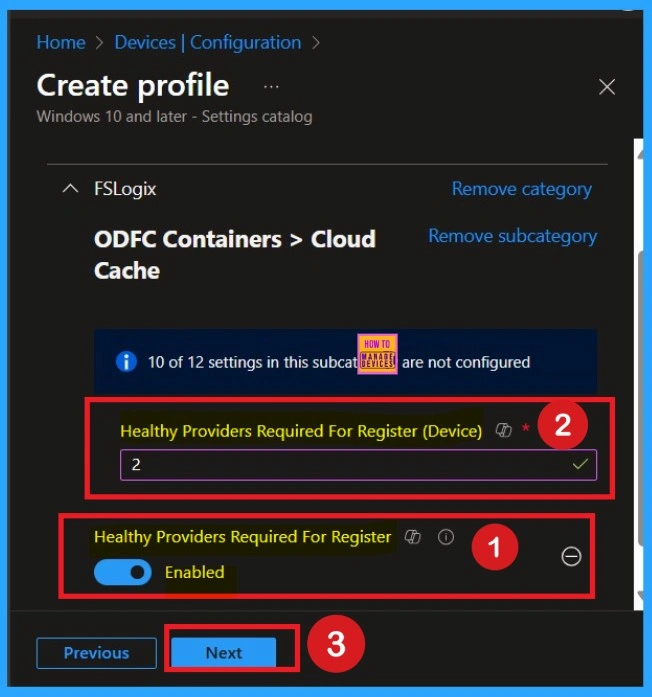The width and height of the screenshot is (652, 697).
Task: Click the Next button
Action: click(x=223, y=653)
